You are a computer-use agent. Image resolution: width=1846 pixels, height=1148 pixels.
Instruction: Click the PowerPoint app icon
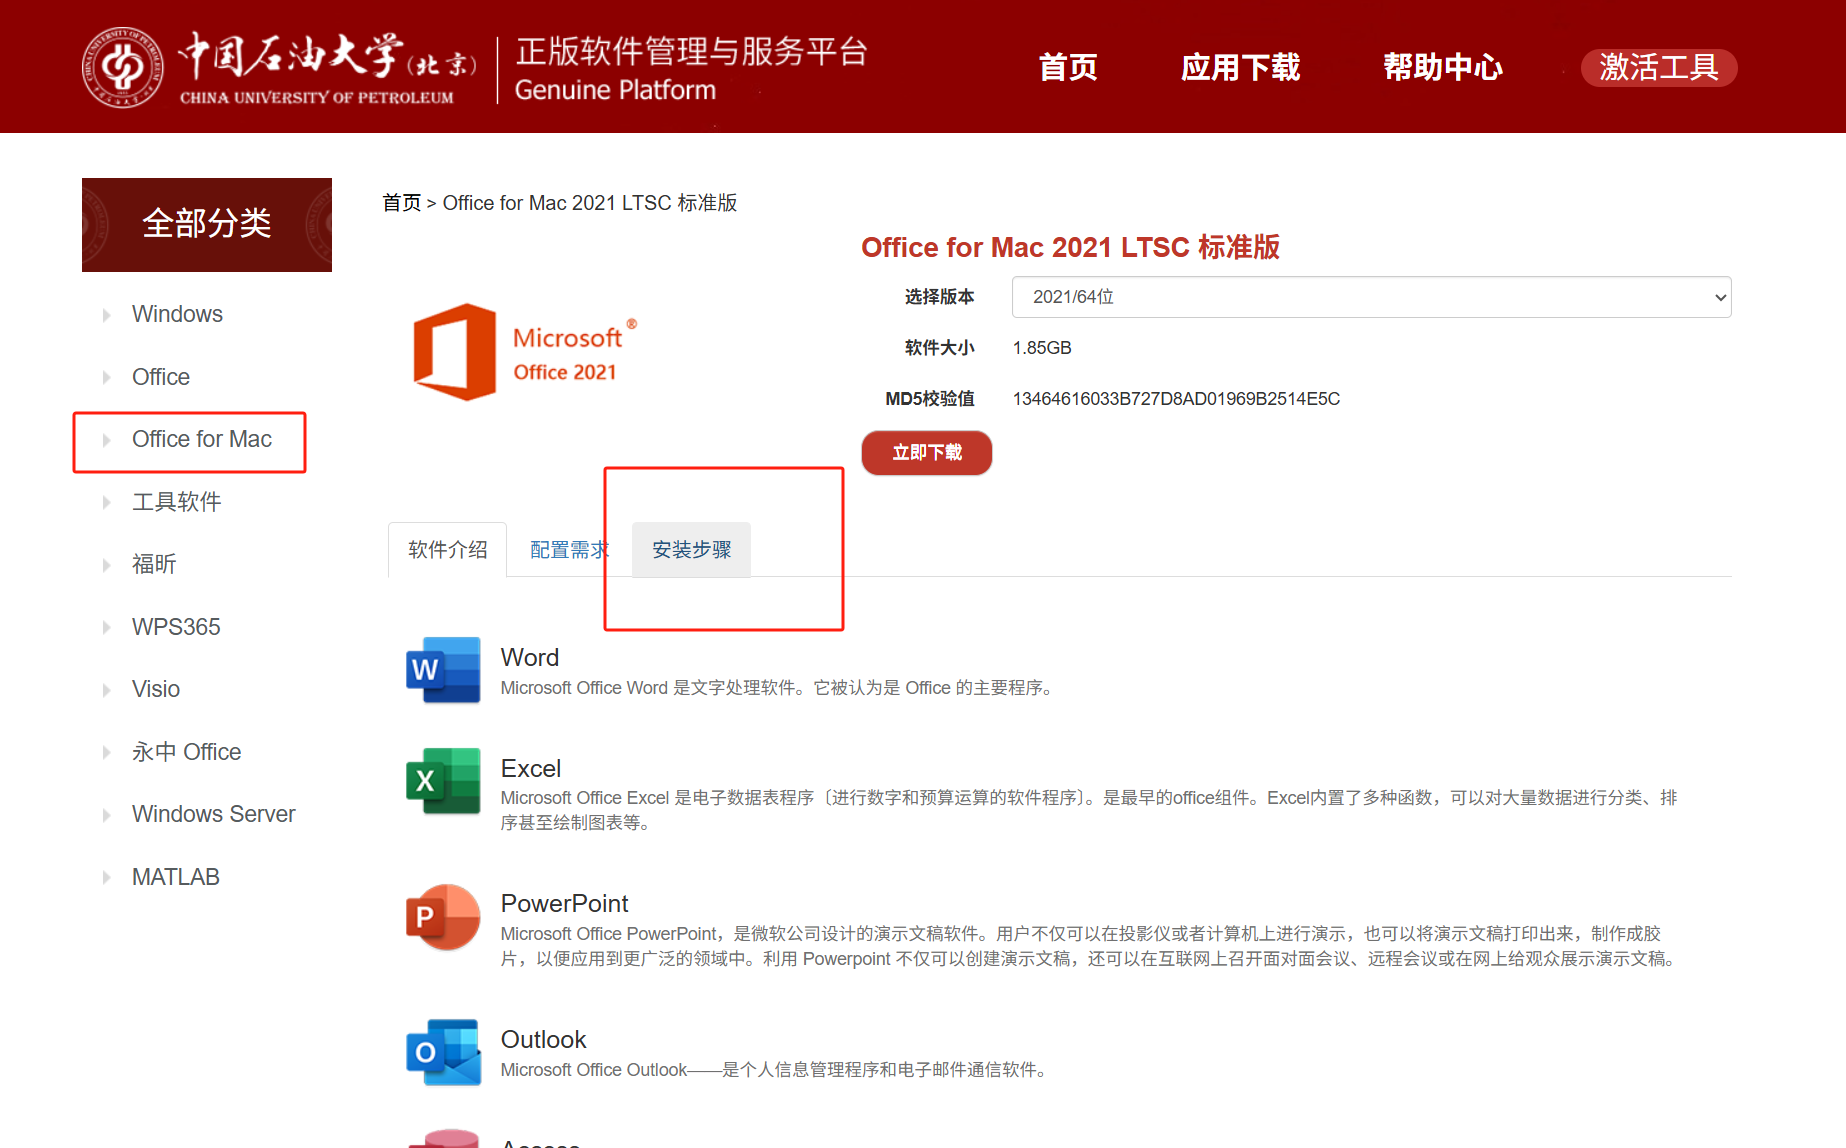[443, 917]
